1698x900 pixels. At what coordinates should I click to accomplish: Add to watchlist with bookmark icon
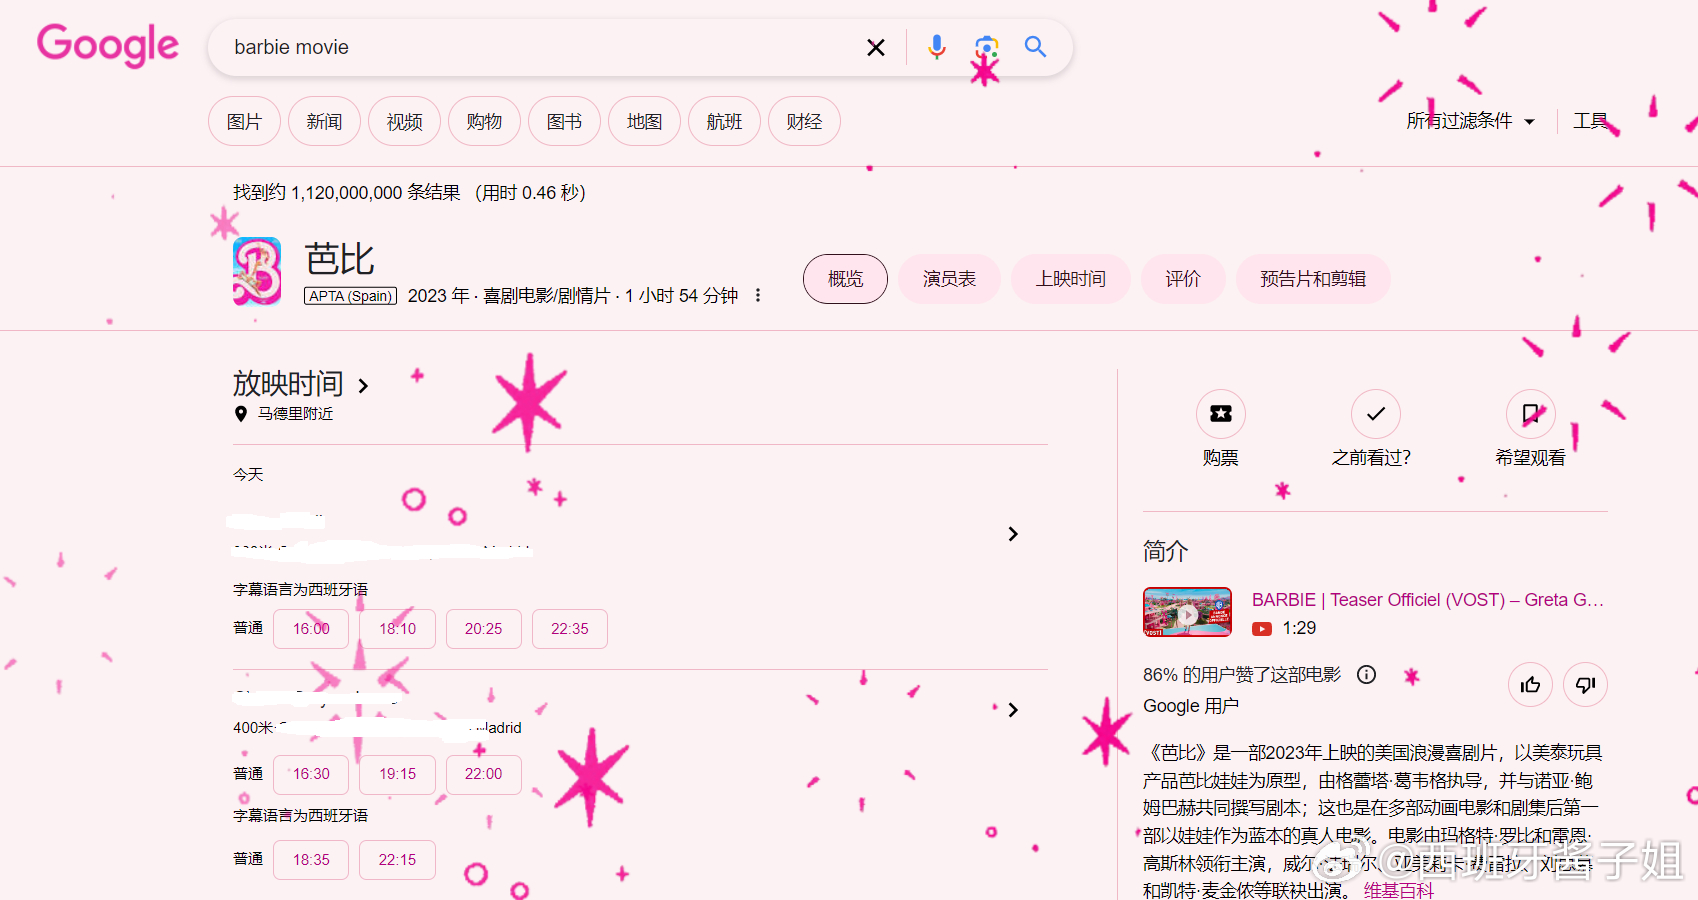click(1531, 414)
